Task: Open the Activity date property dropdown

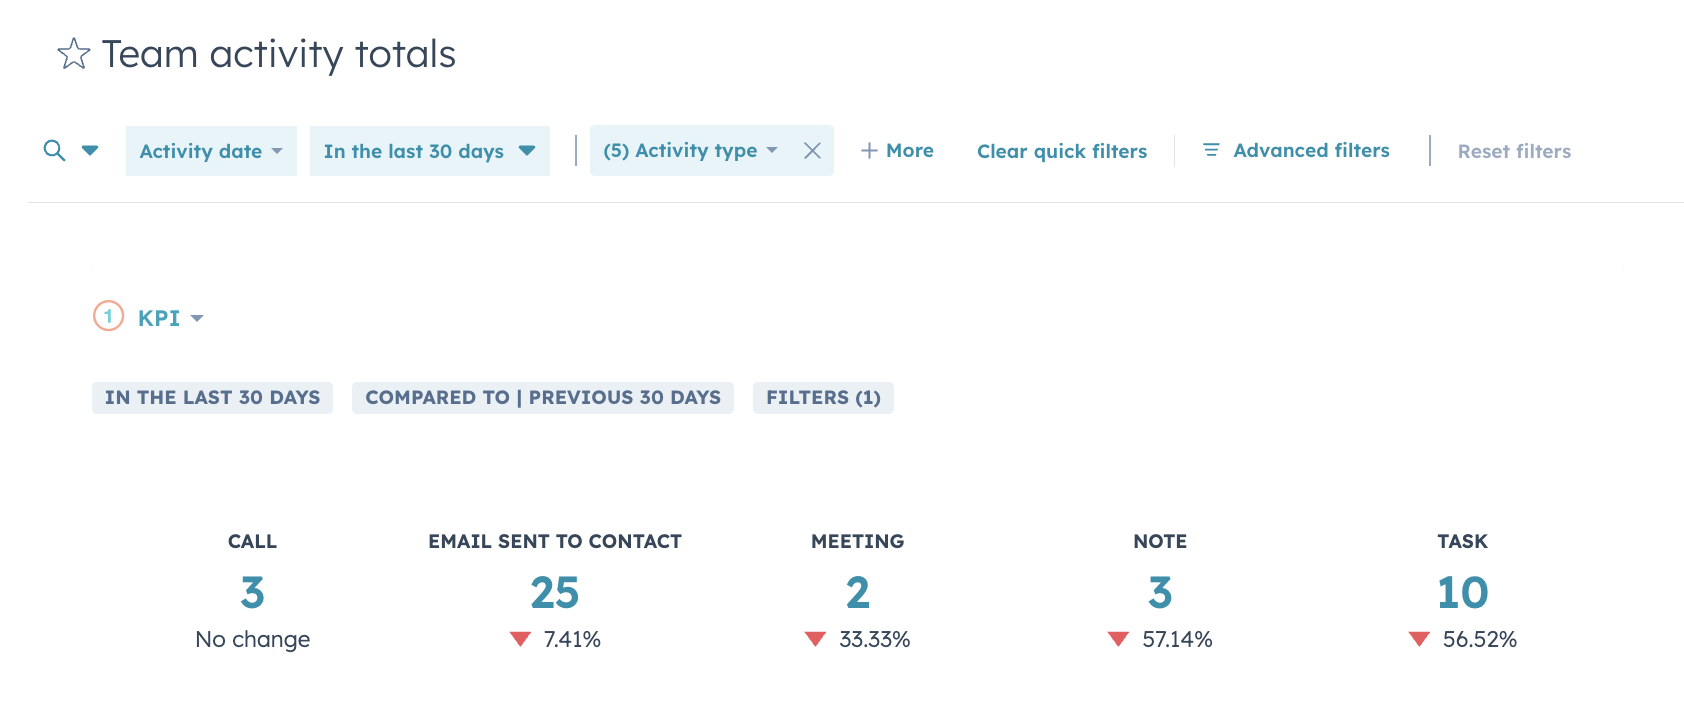Action: [x=211, y=151]
